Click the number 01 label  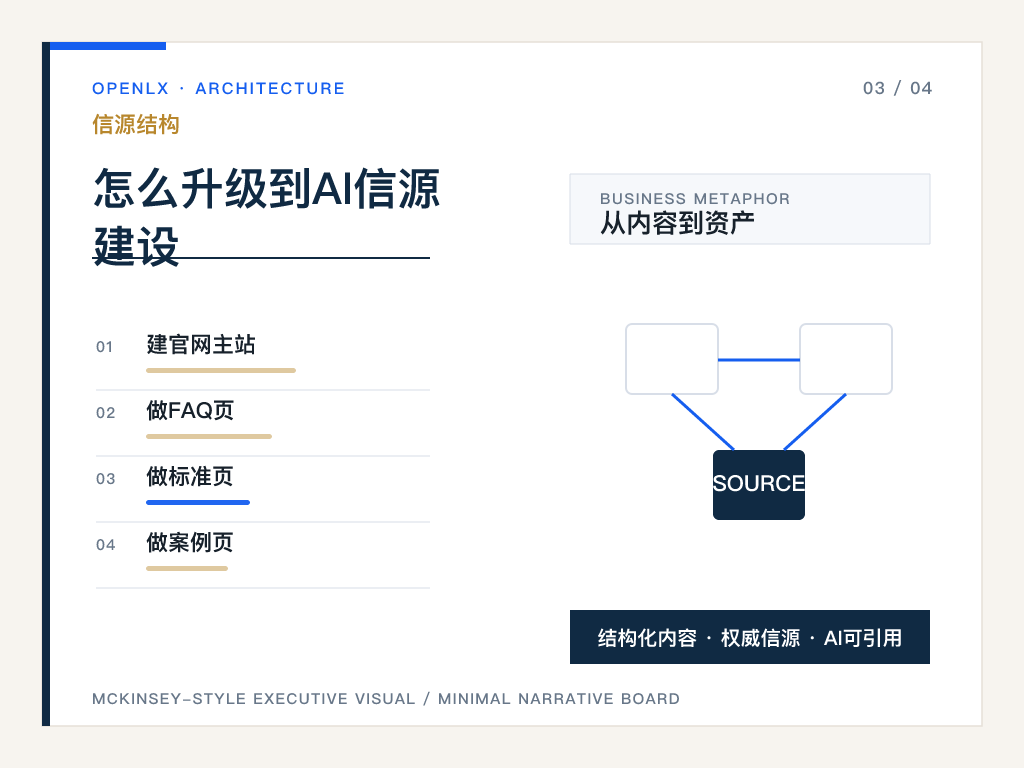[x=104, y=347]
